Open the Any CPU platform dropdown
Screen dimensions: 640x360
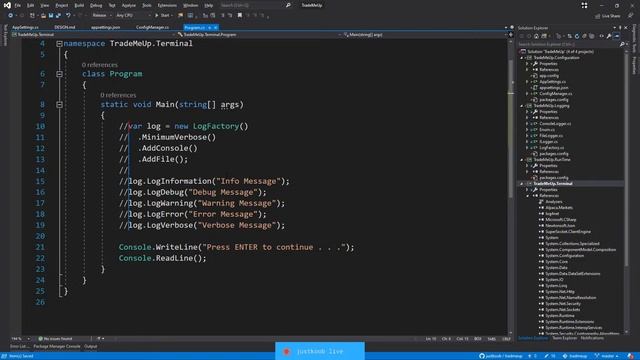(x=133, y=16)
